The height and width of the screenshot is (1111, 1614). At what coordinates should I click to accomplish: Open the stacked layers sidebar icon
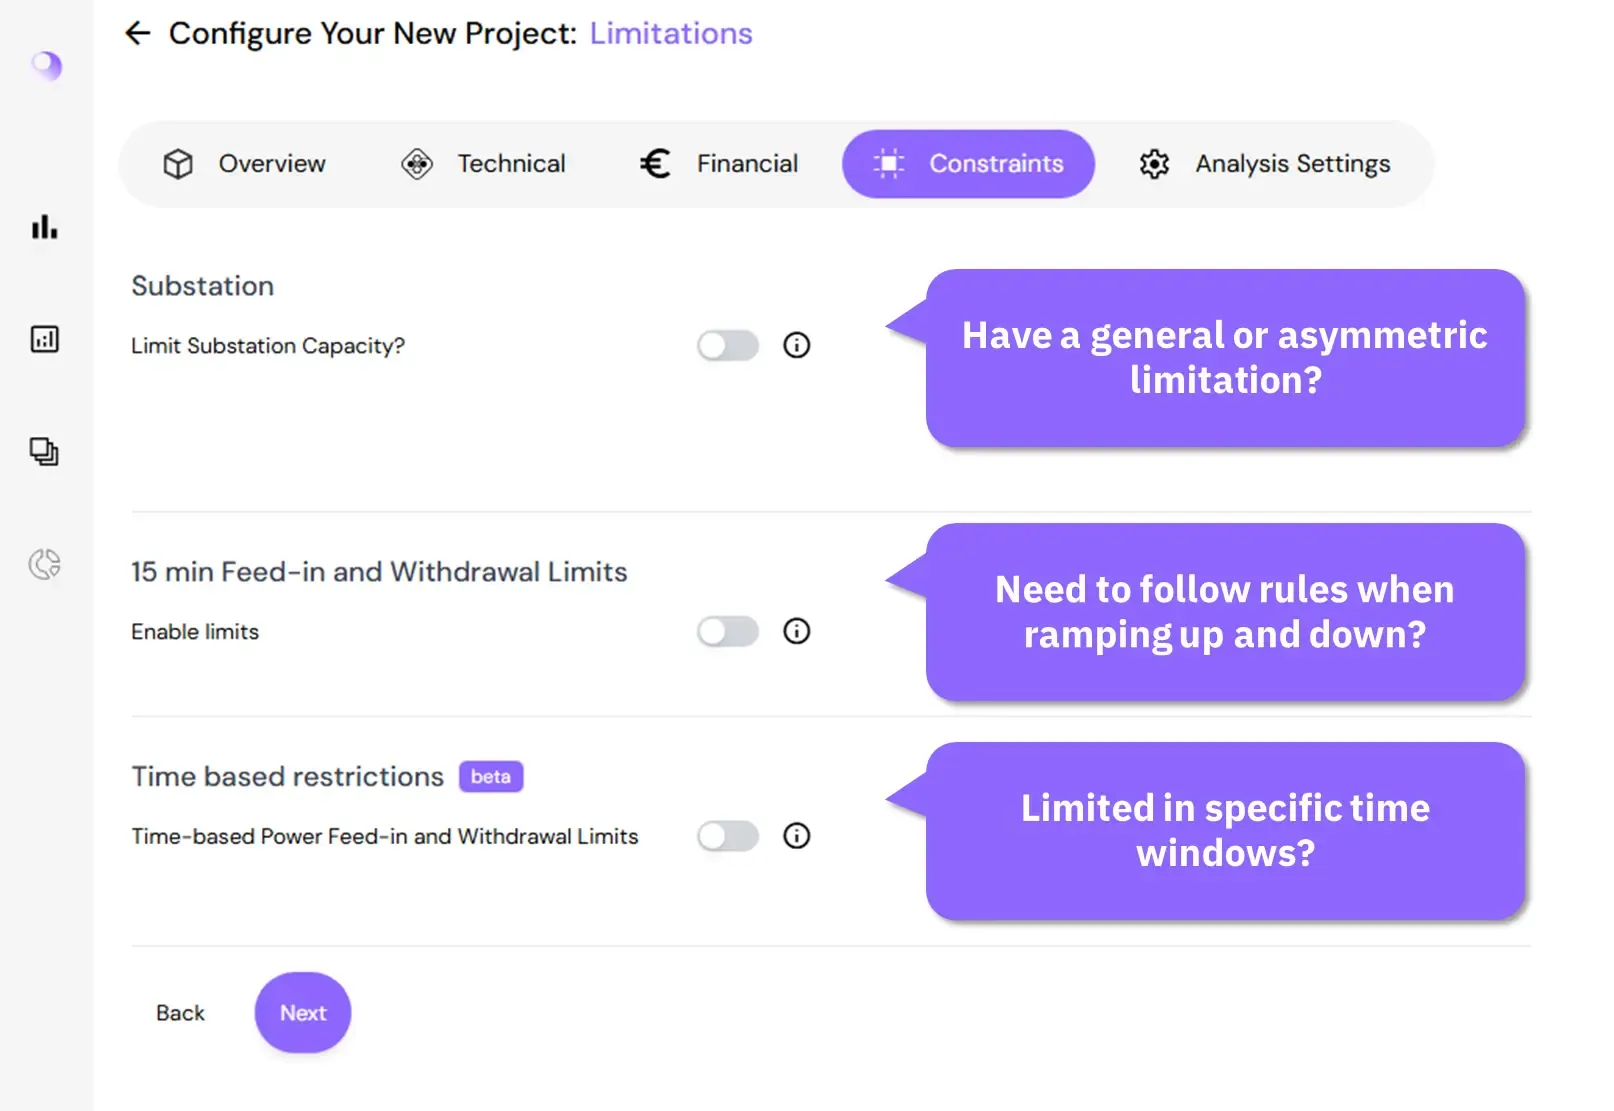click(x=44, y=452)
